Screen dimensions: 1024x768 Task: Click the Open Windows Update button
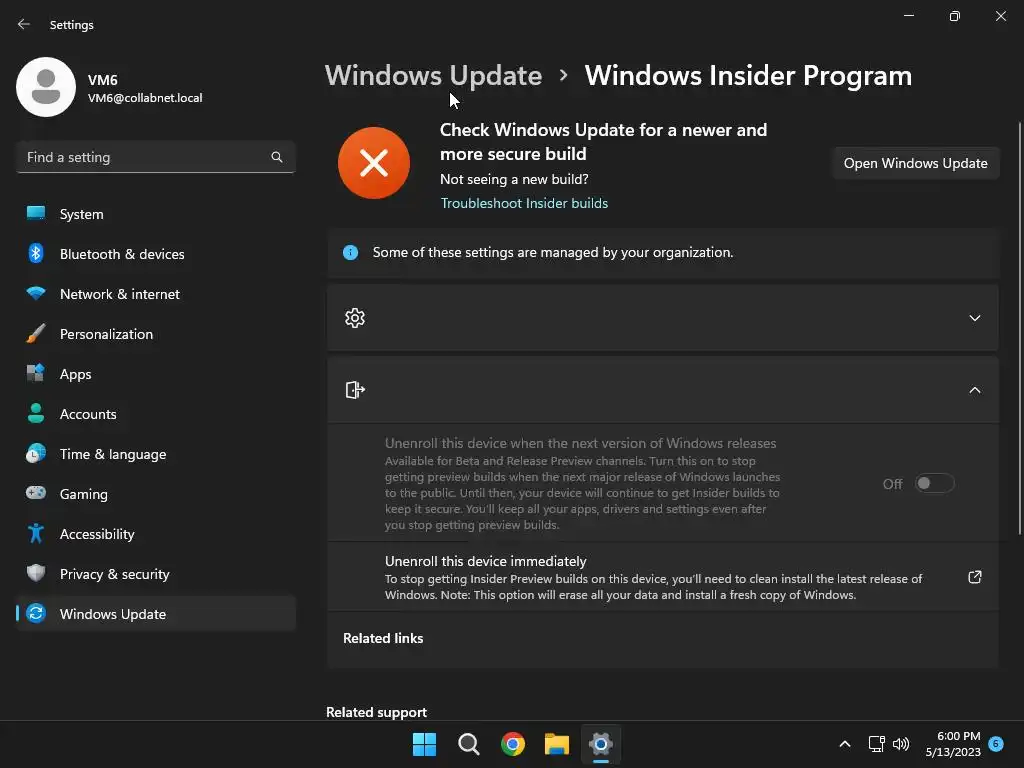point(916,163)
